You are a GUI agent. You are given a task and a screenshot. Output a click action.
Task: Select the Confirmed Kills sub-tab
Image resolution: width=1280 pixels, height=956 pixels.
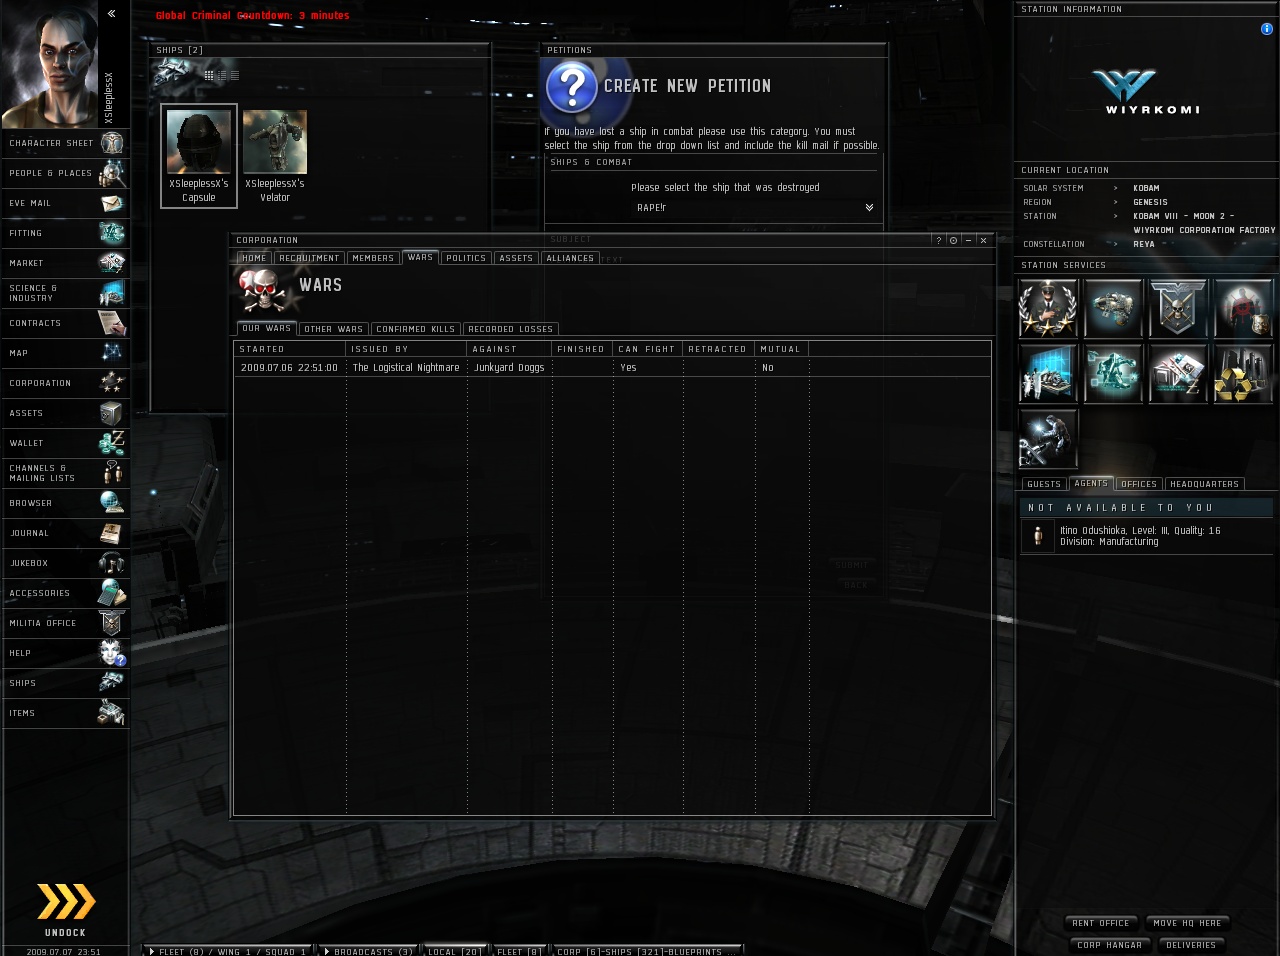coord(416,329)
